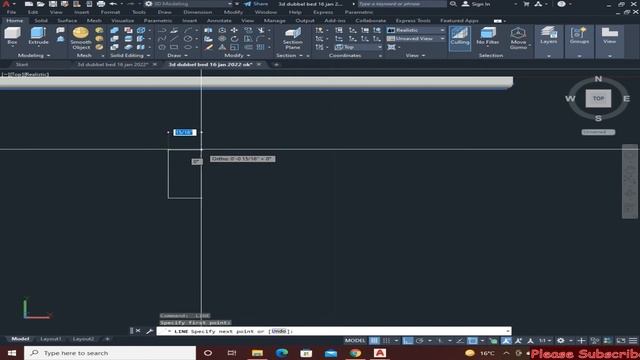
Task: Close the command line with X
Action: (138, 331)
